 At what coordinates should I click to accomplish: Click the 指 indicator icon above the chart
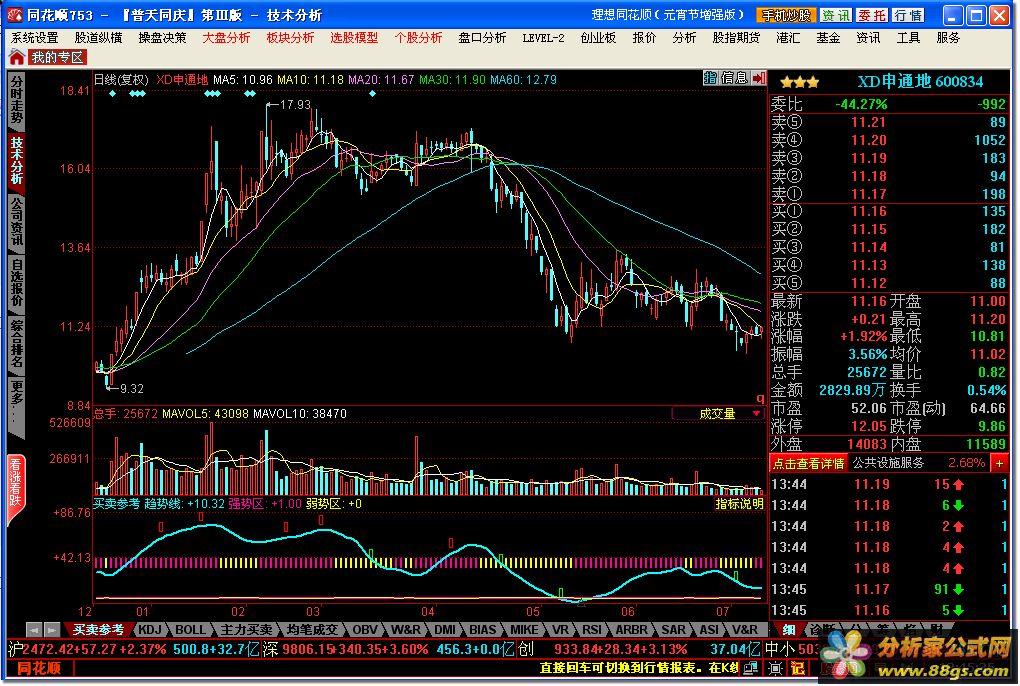(x=710, y=78)
